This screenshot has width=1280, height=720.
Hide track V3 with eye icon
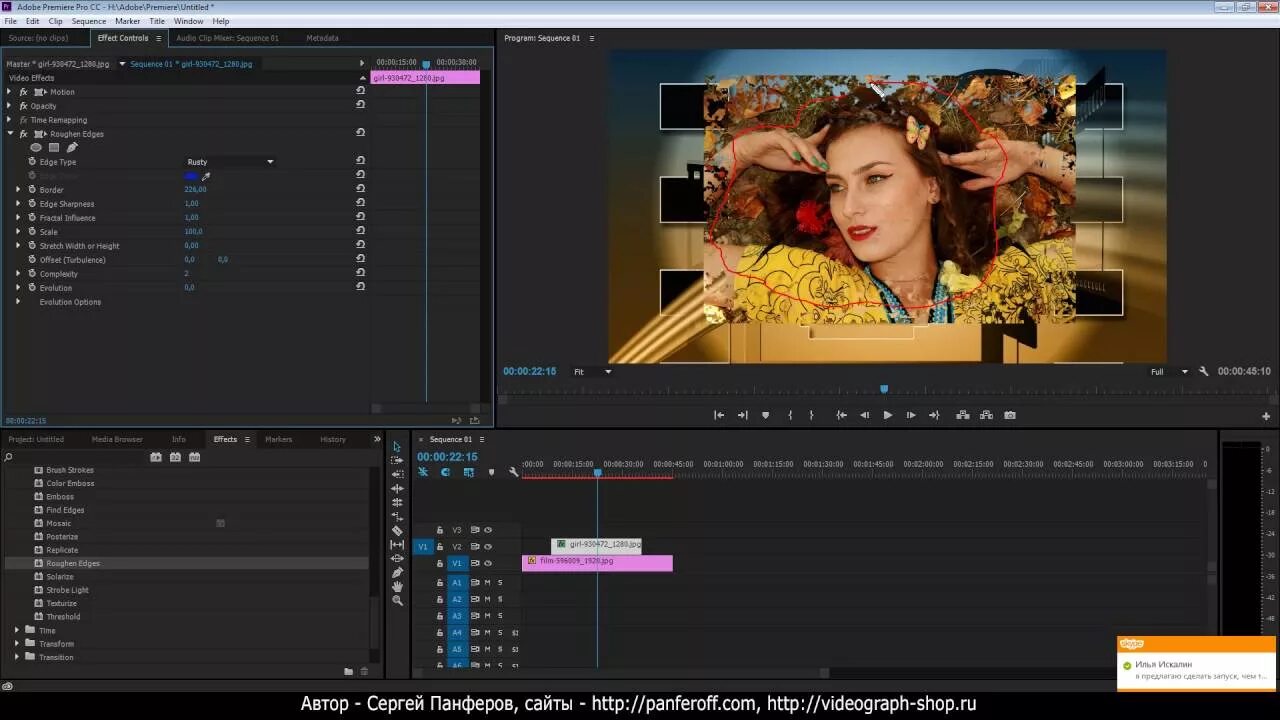point(488,530)
